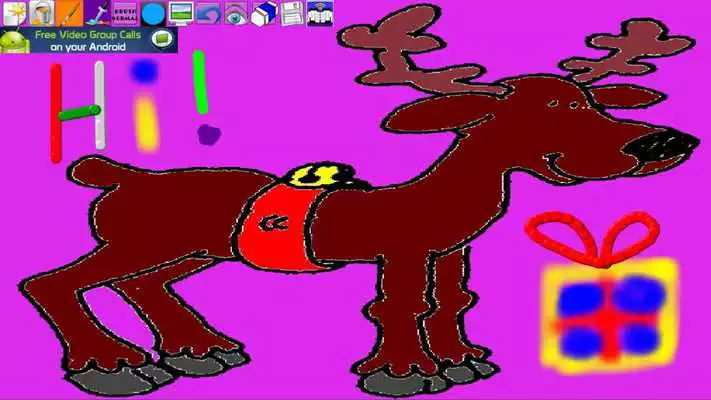Click the blue undo arrow icon
The height and width of the screenshot is (400, 711).
[x=208, y=13]
